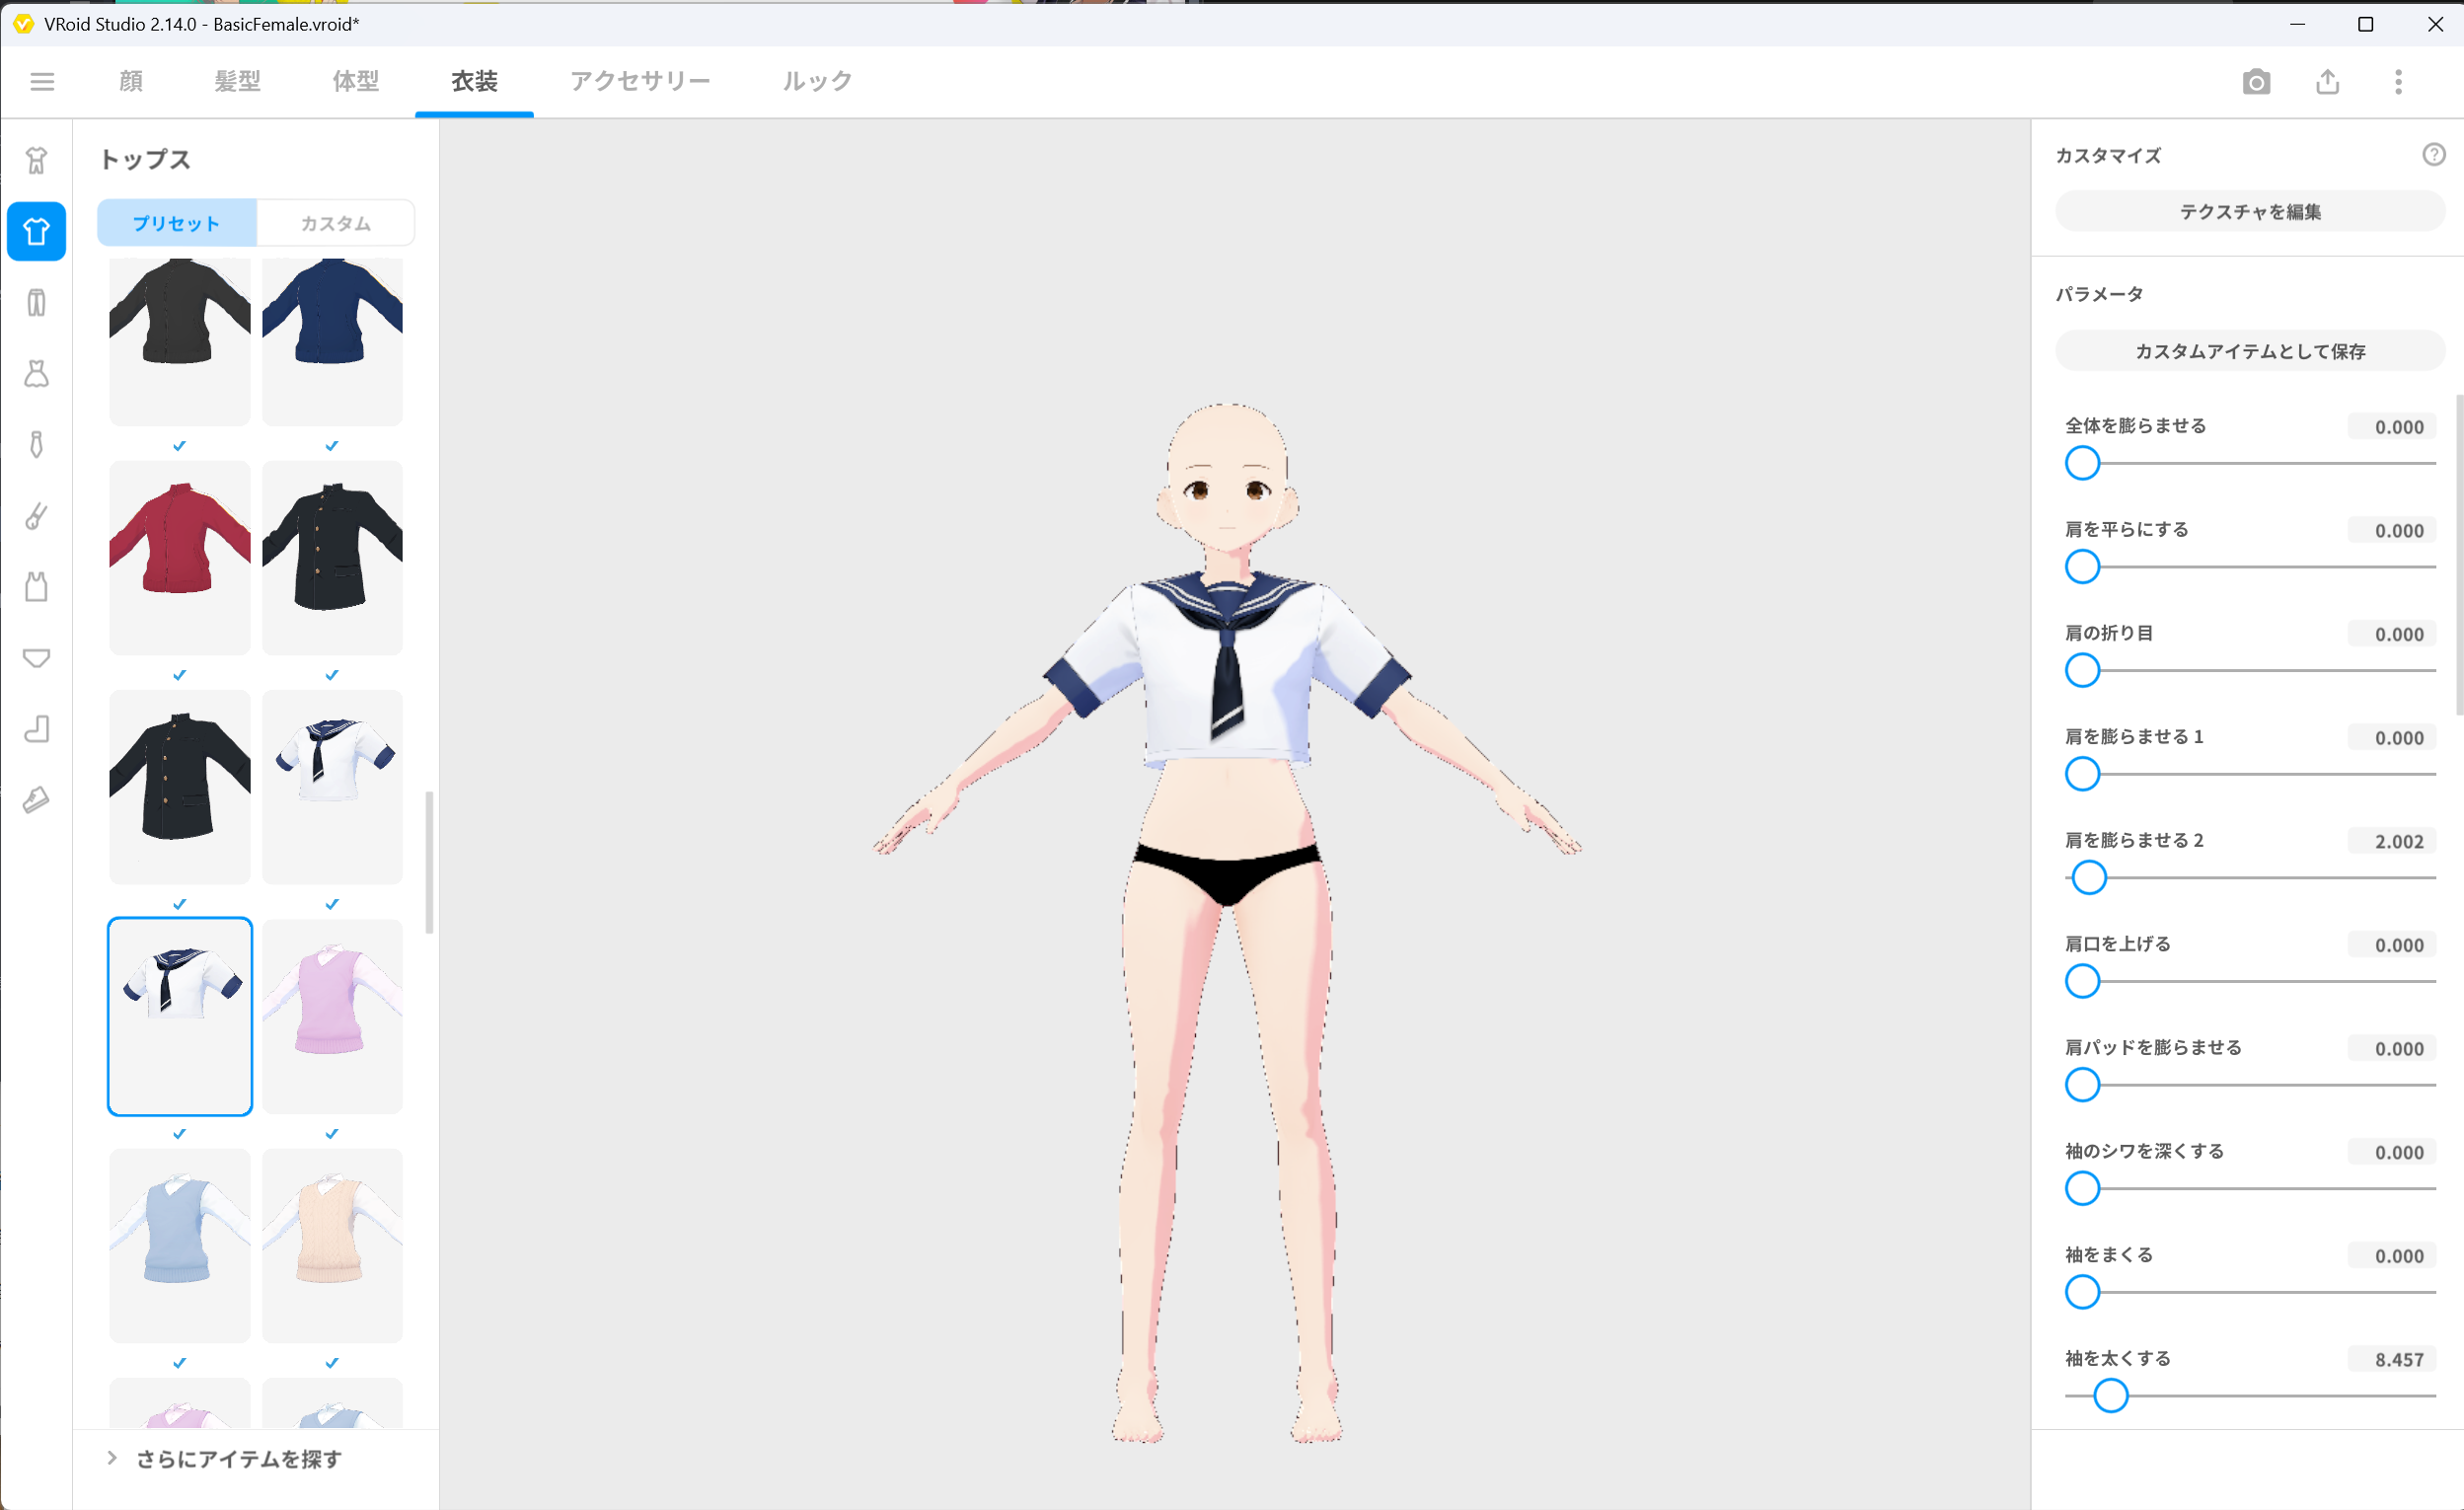Open the help icon beside カスタマイズ
This screenshot has height=1510, width=2464.
pos(2434,154)
